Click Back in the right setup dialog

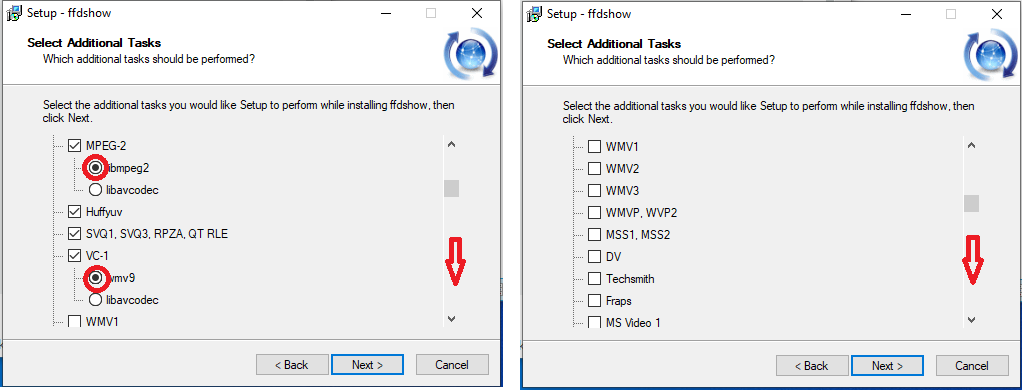tap(813, 365)
